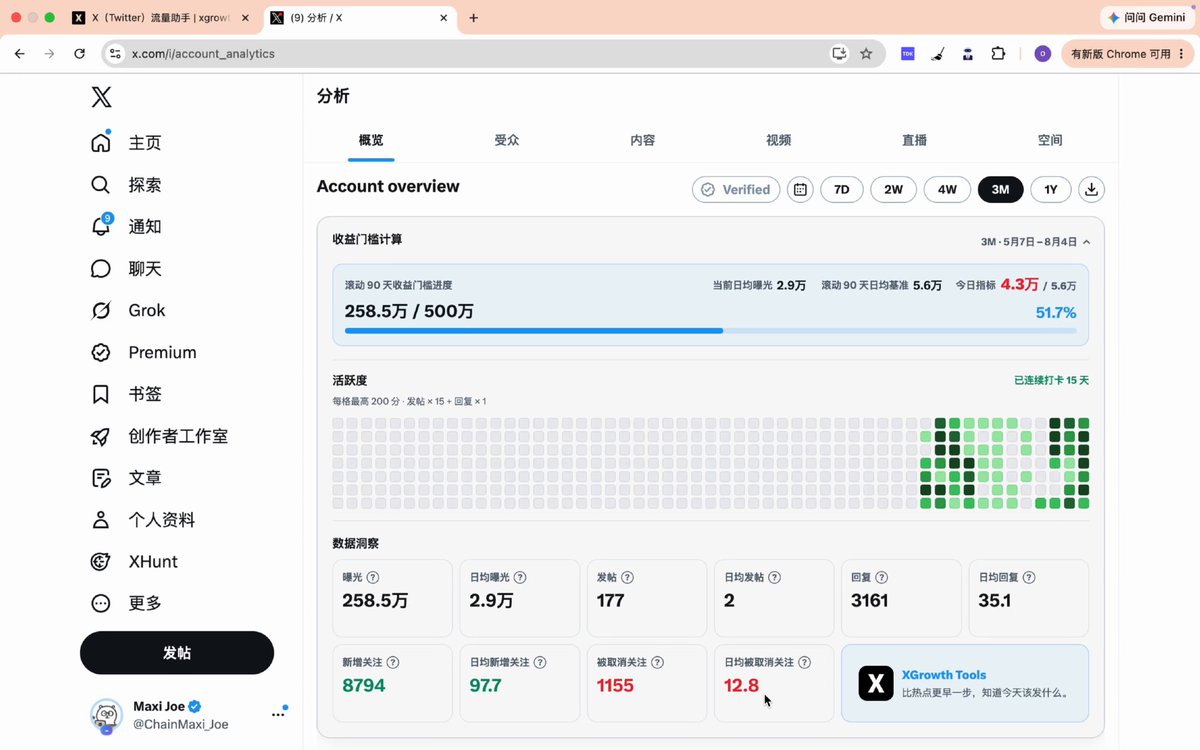Bookmark this page with the star icon
Screen dimensions: 1200x750
866,54
